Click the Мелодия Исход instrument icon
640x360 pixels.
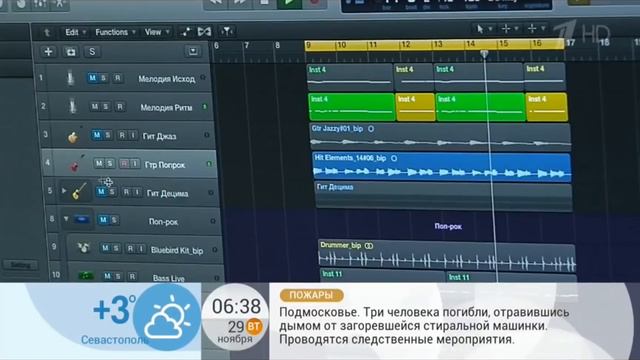70,78
